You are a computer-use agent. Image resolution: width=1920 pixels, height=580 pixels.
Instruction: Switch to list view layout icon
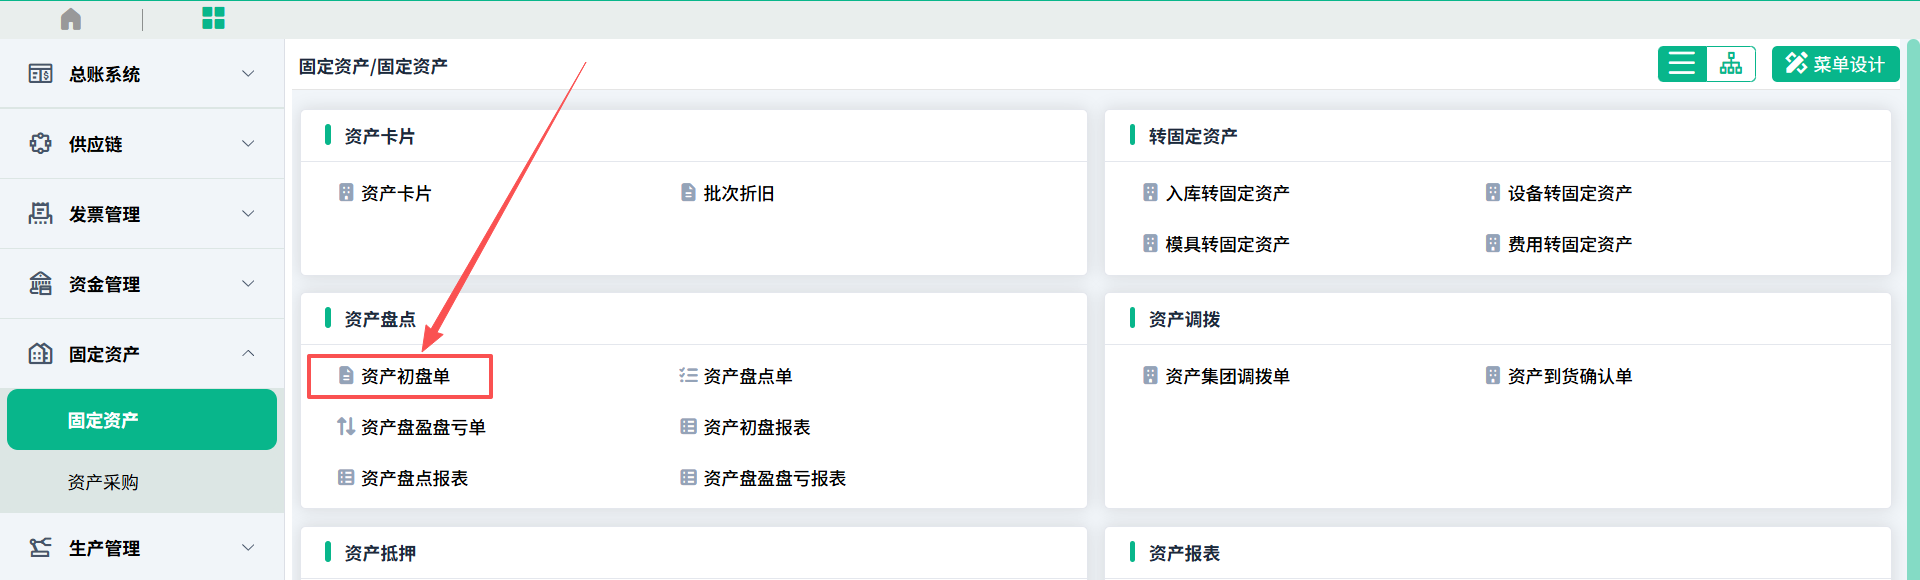[1682, 64]
